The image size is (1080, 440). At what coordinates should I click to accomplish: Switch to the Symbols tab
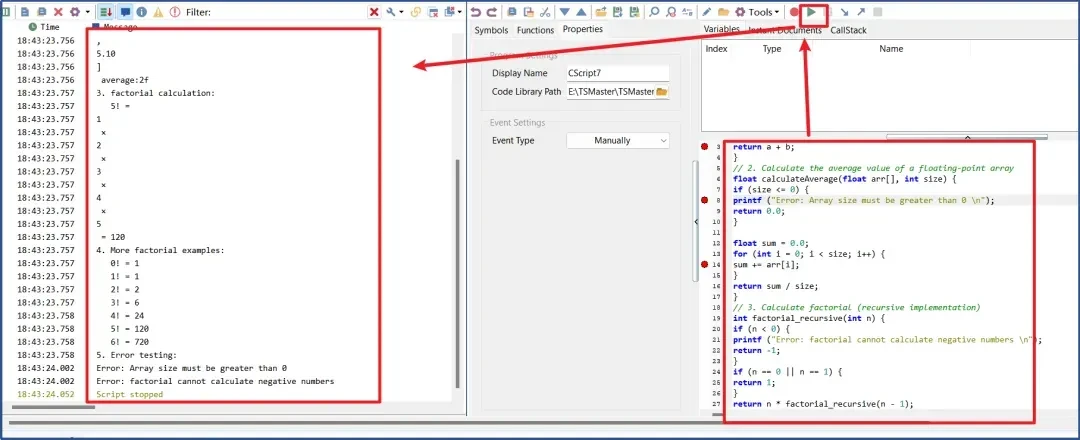point(491,30)
